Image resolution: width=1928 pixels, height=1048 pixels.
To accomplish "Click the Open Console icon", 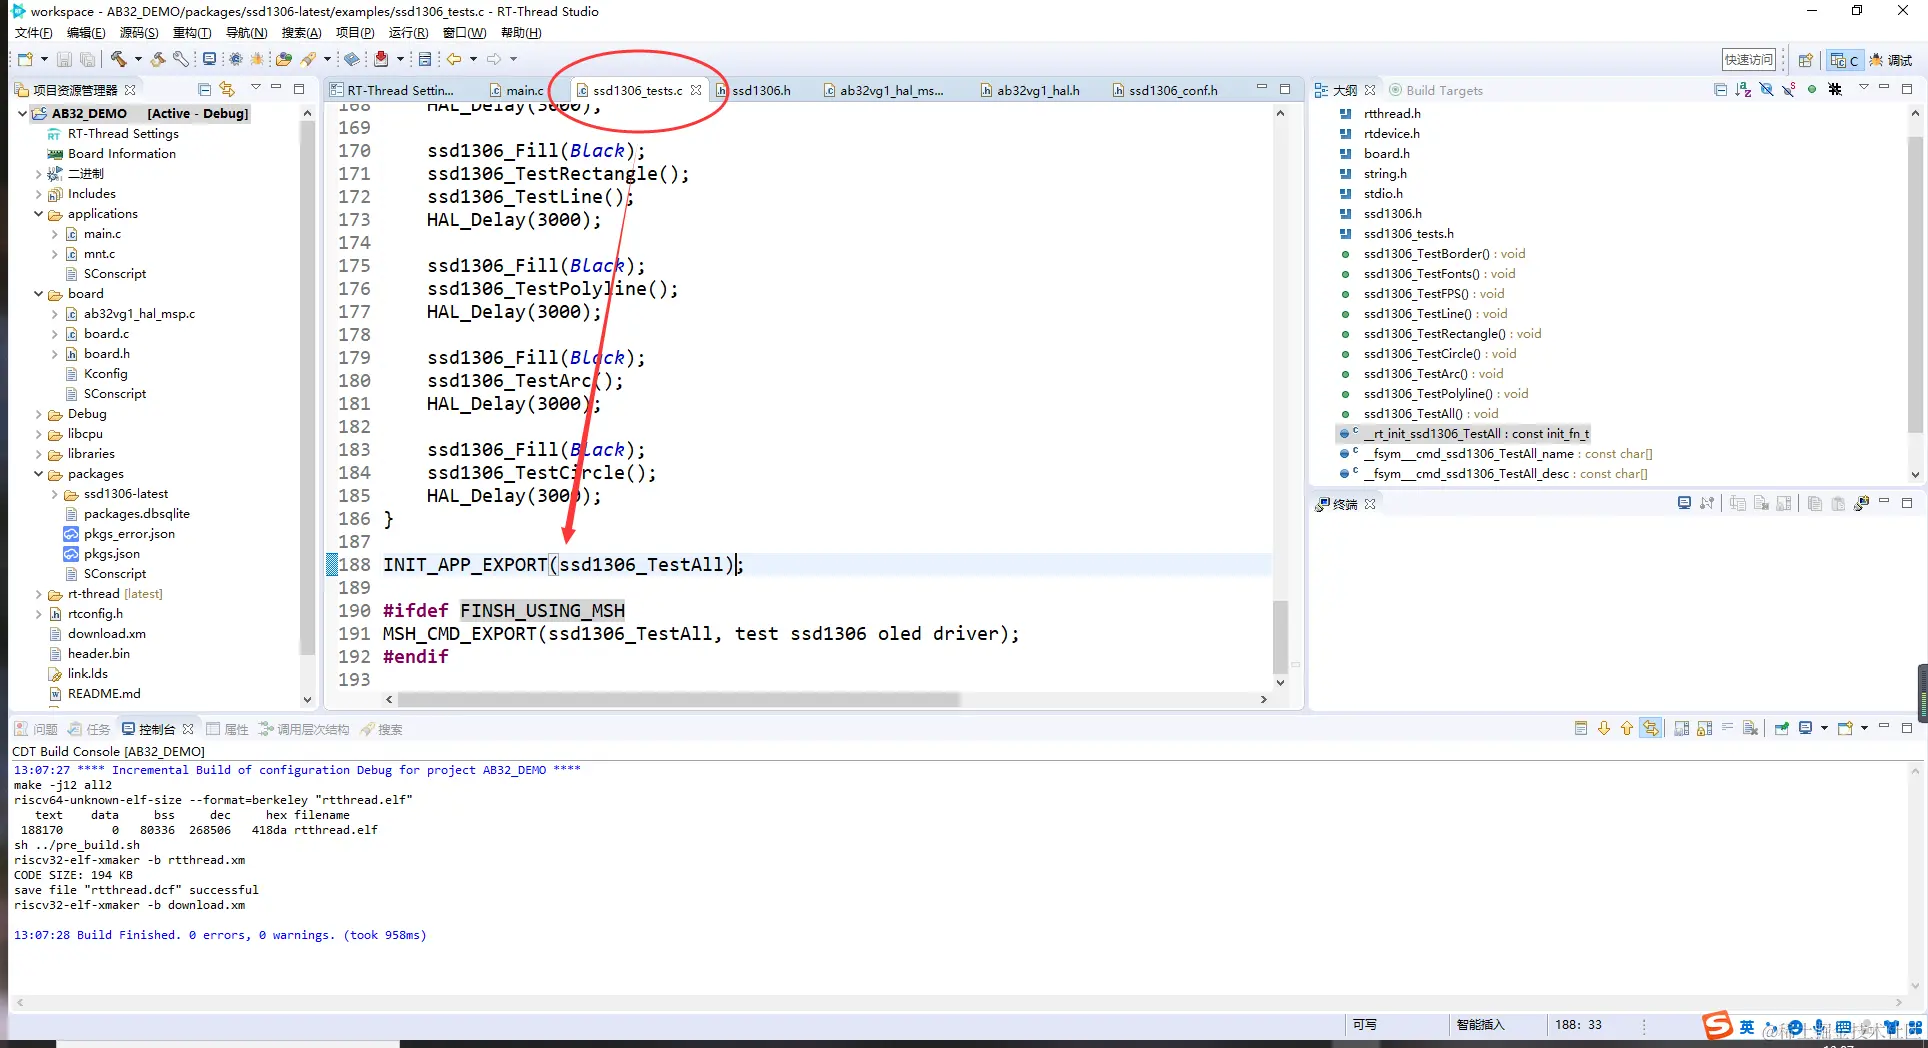I will click(1846, 728).
